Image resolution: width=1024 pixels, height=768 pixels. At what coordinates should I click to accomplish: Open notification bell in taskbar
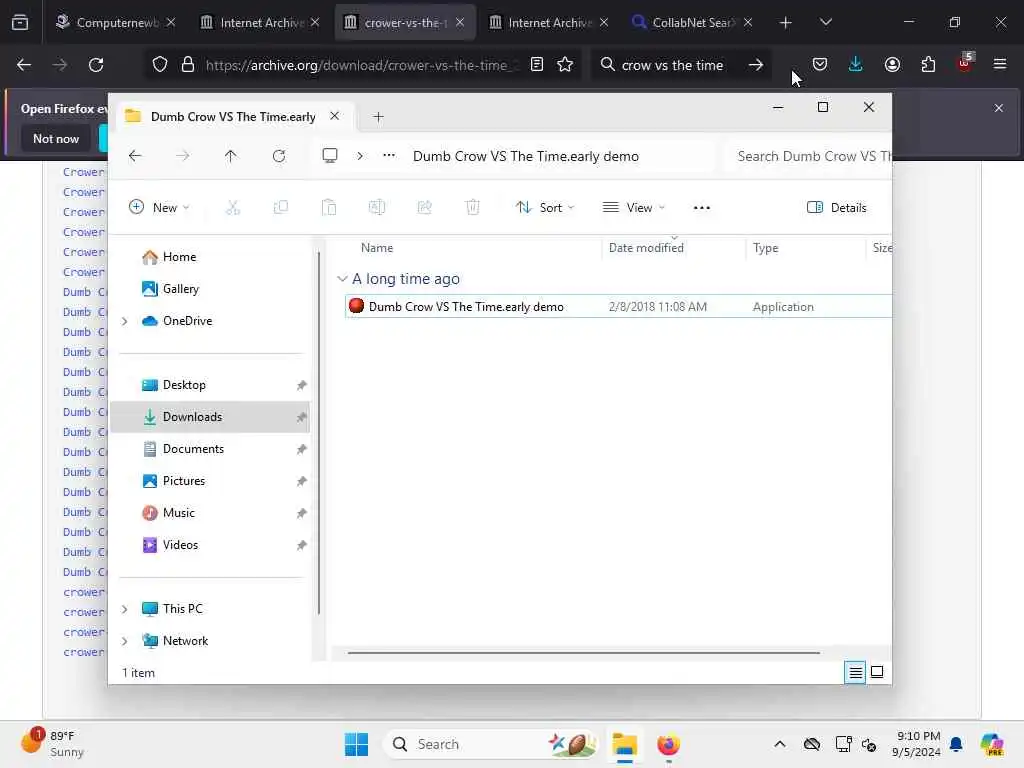tap(956, 744)
